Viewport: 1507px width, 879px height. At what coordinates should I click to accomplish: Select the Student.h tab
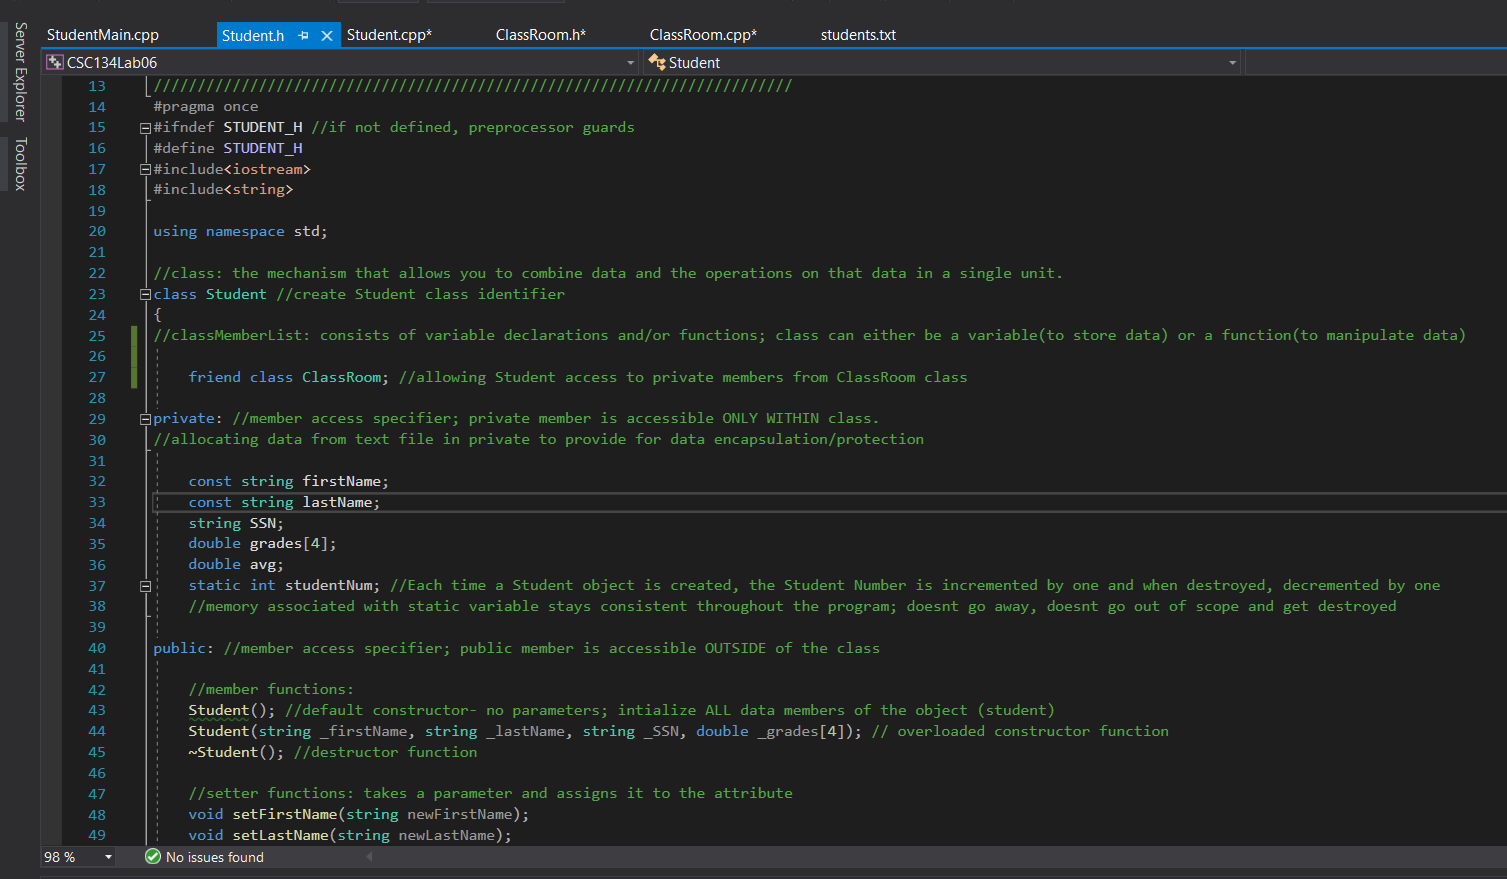[x=253, y=35]
